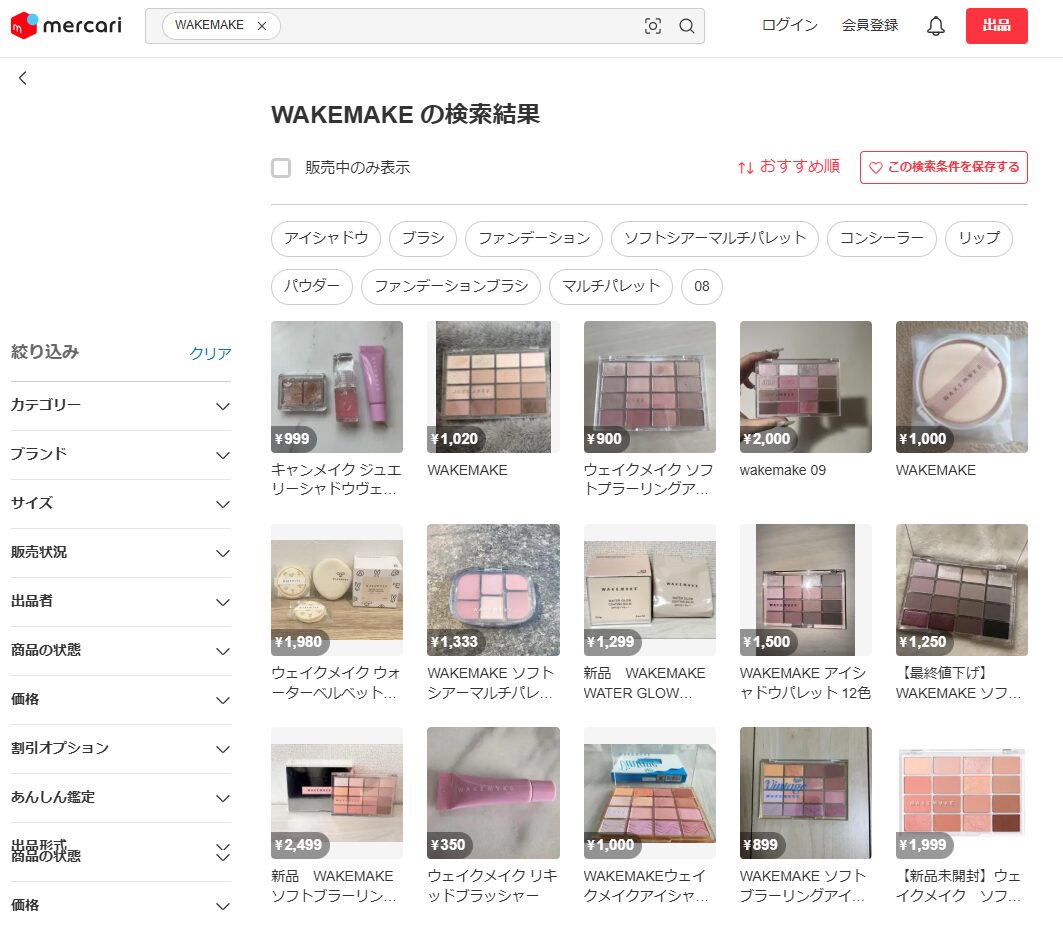The height and width of the screenshot is (929, 1063).
Task: Select the ソフトシアーマルチパレット chip
Action: point(715,239)
